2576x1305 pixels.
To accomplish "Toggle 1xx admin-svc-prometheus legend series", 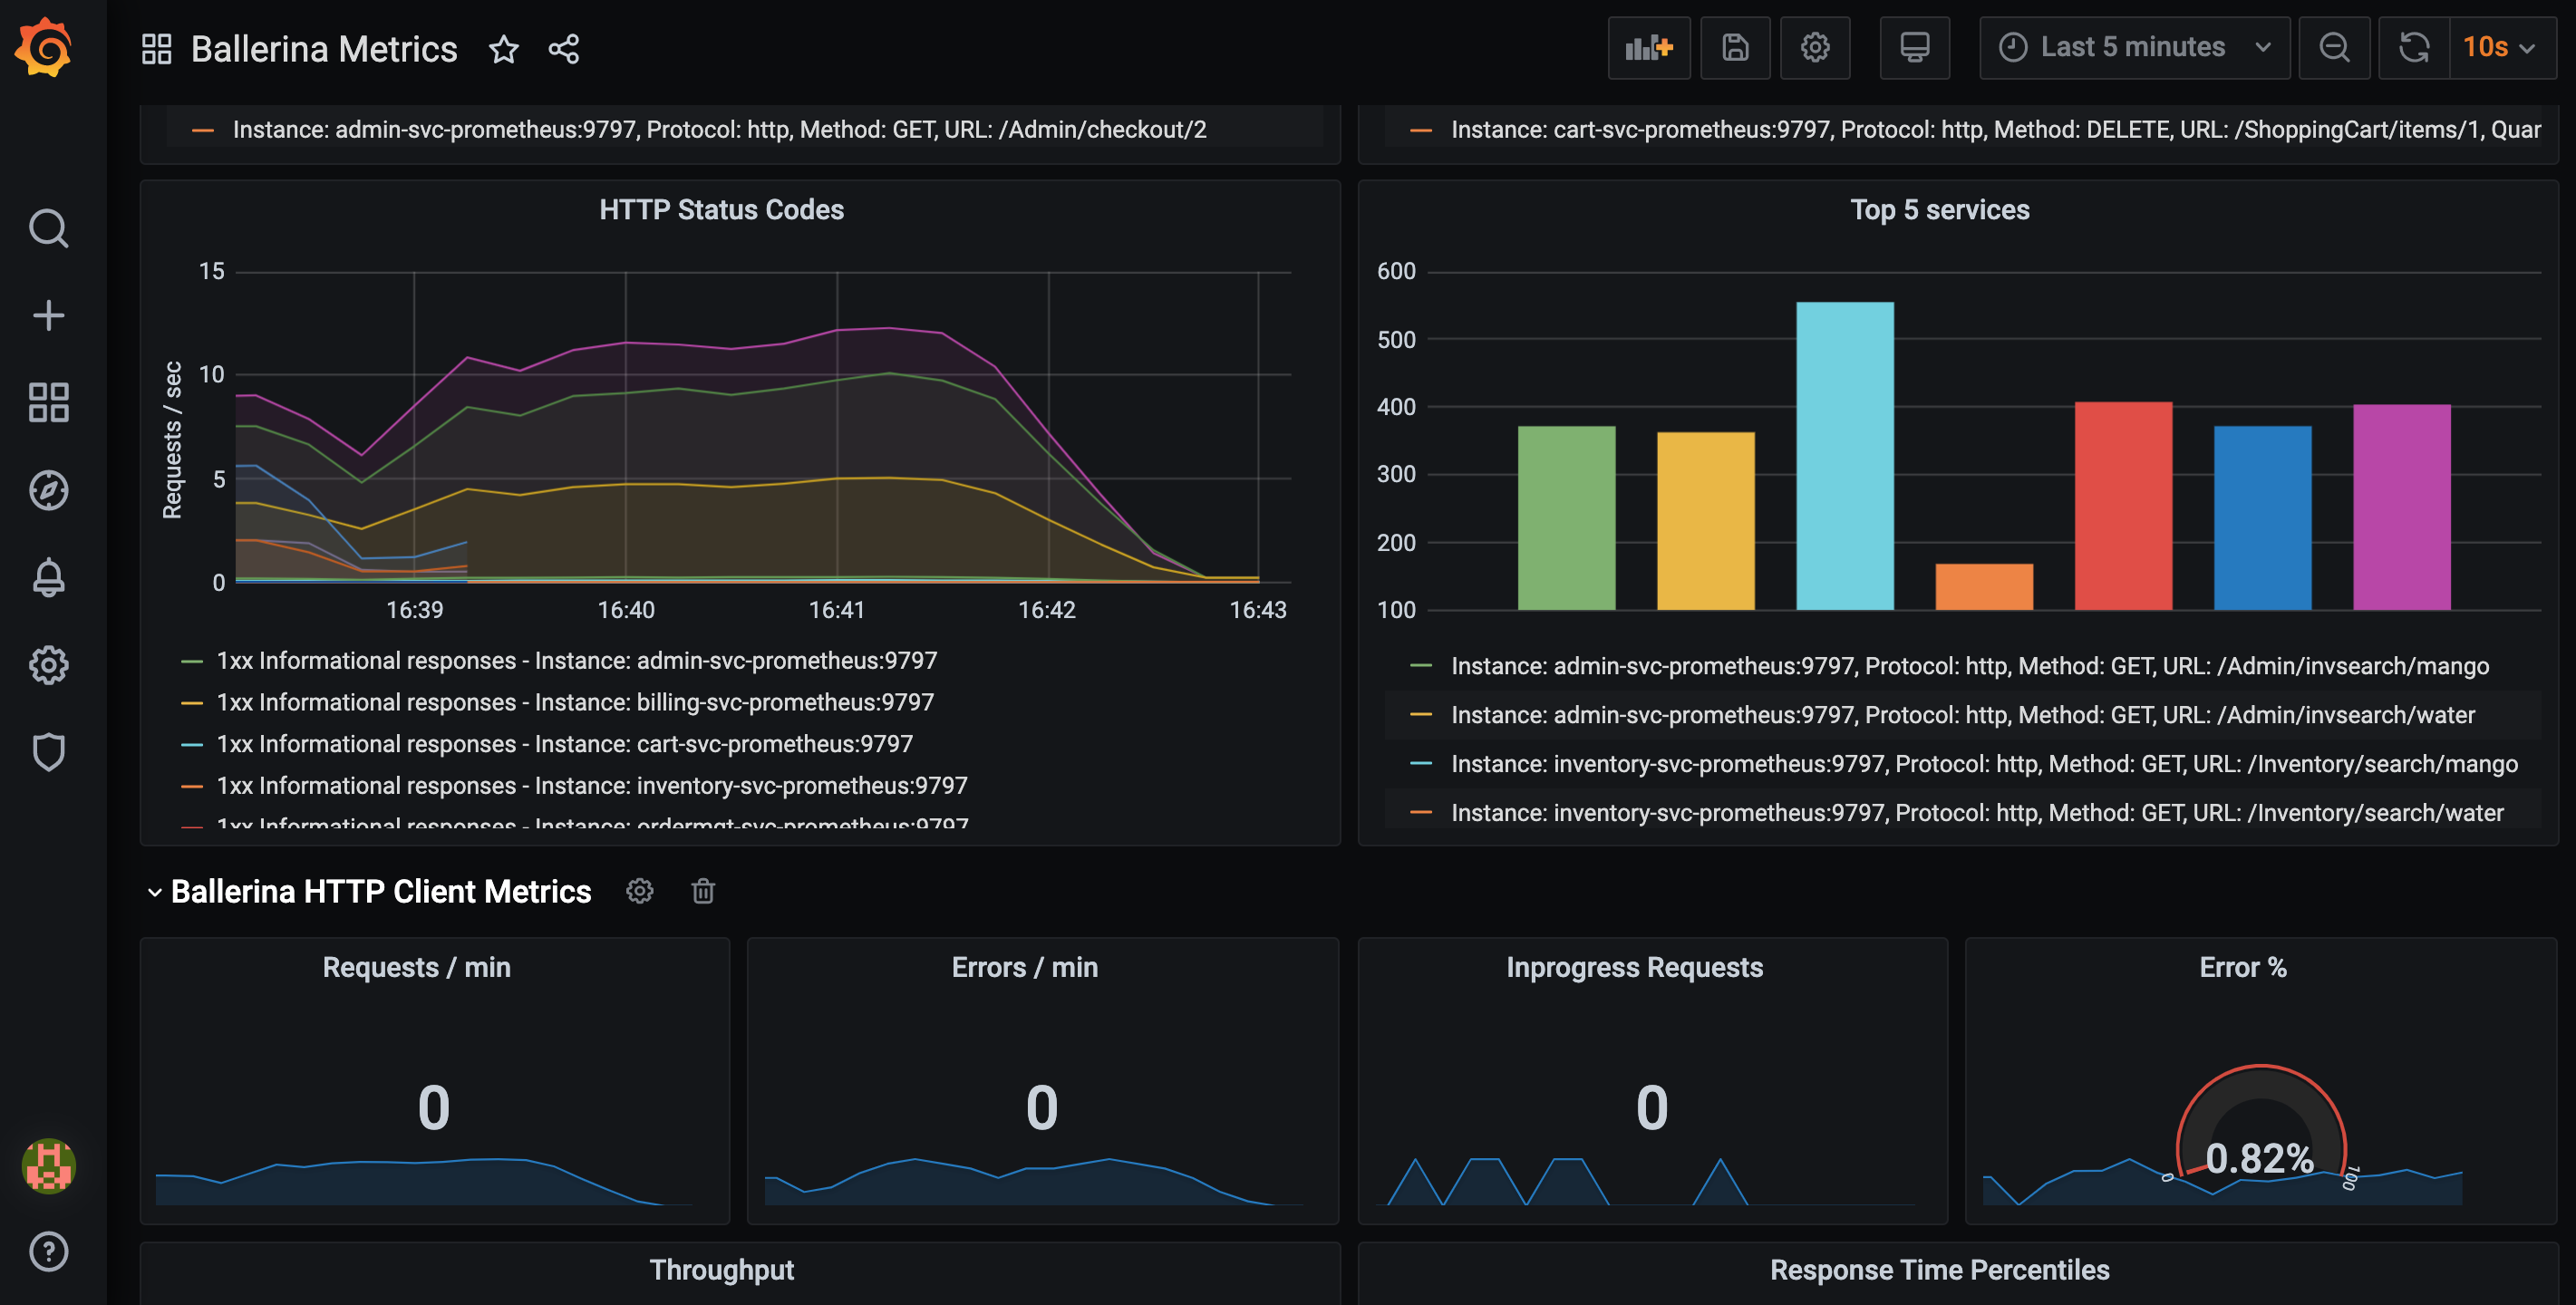I will click(577, 661).
